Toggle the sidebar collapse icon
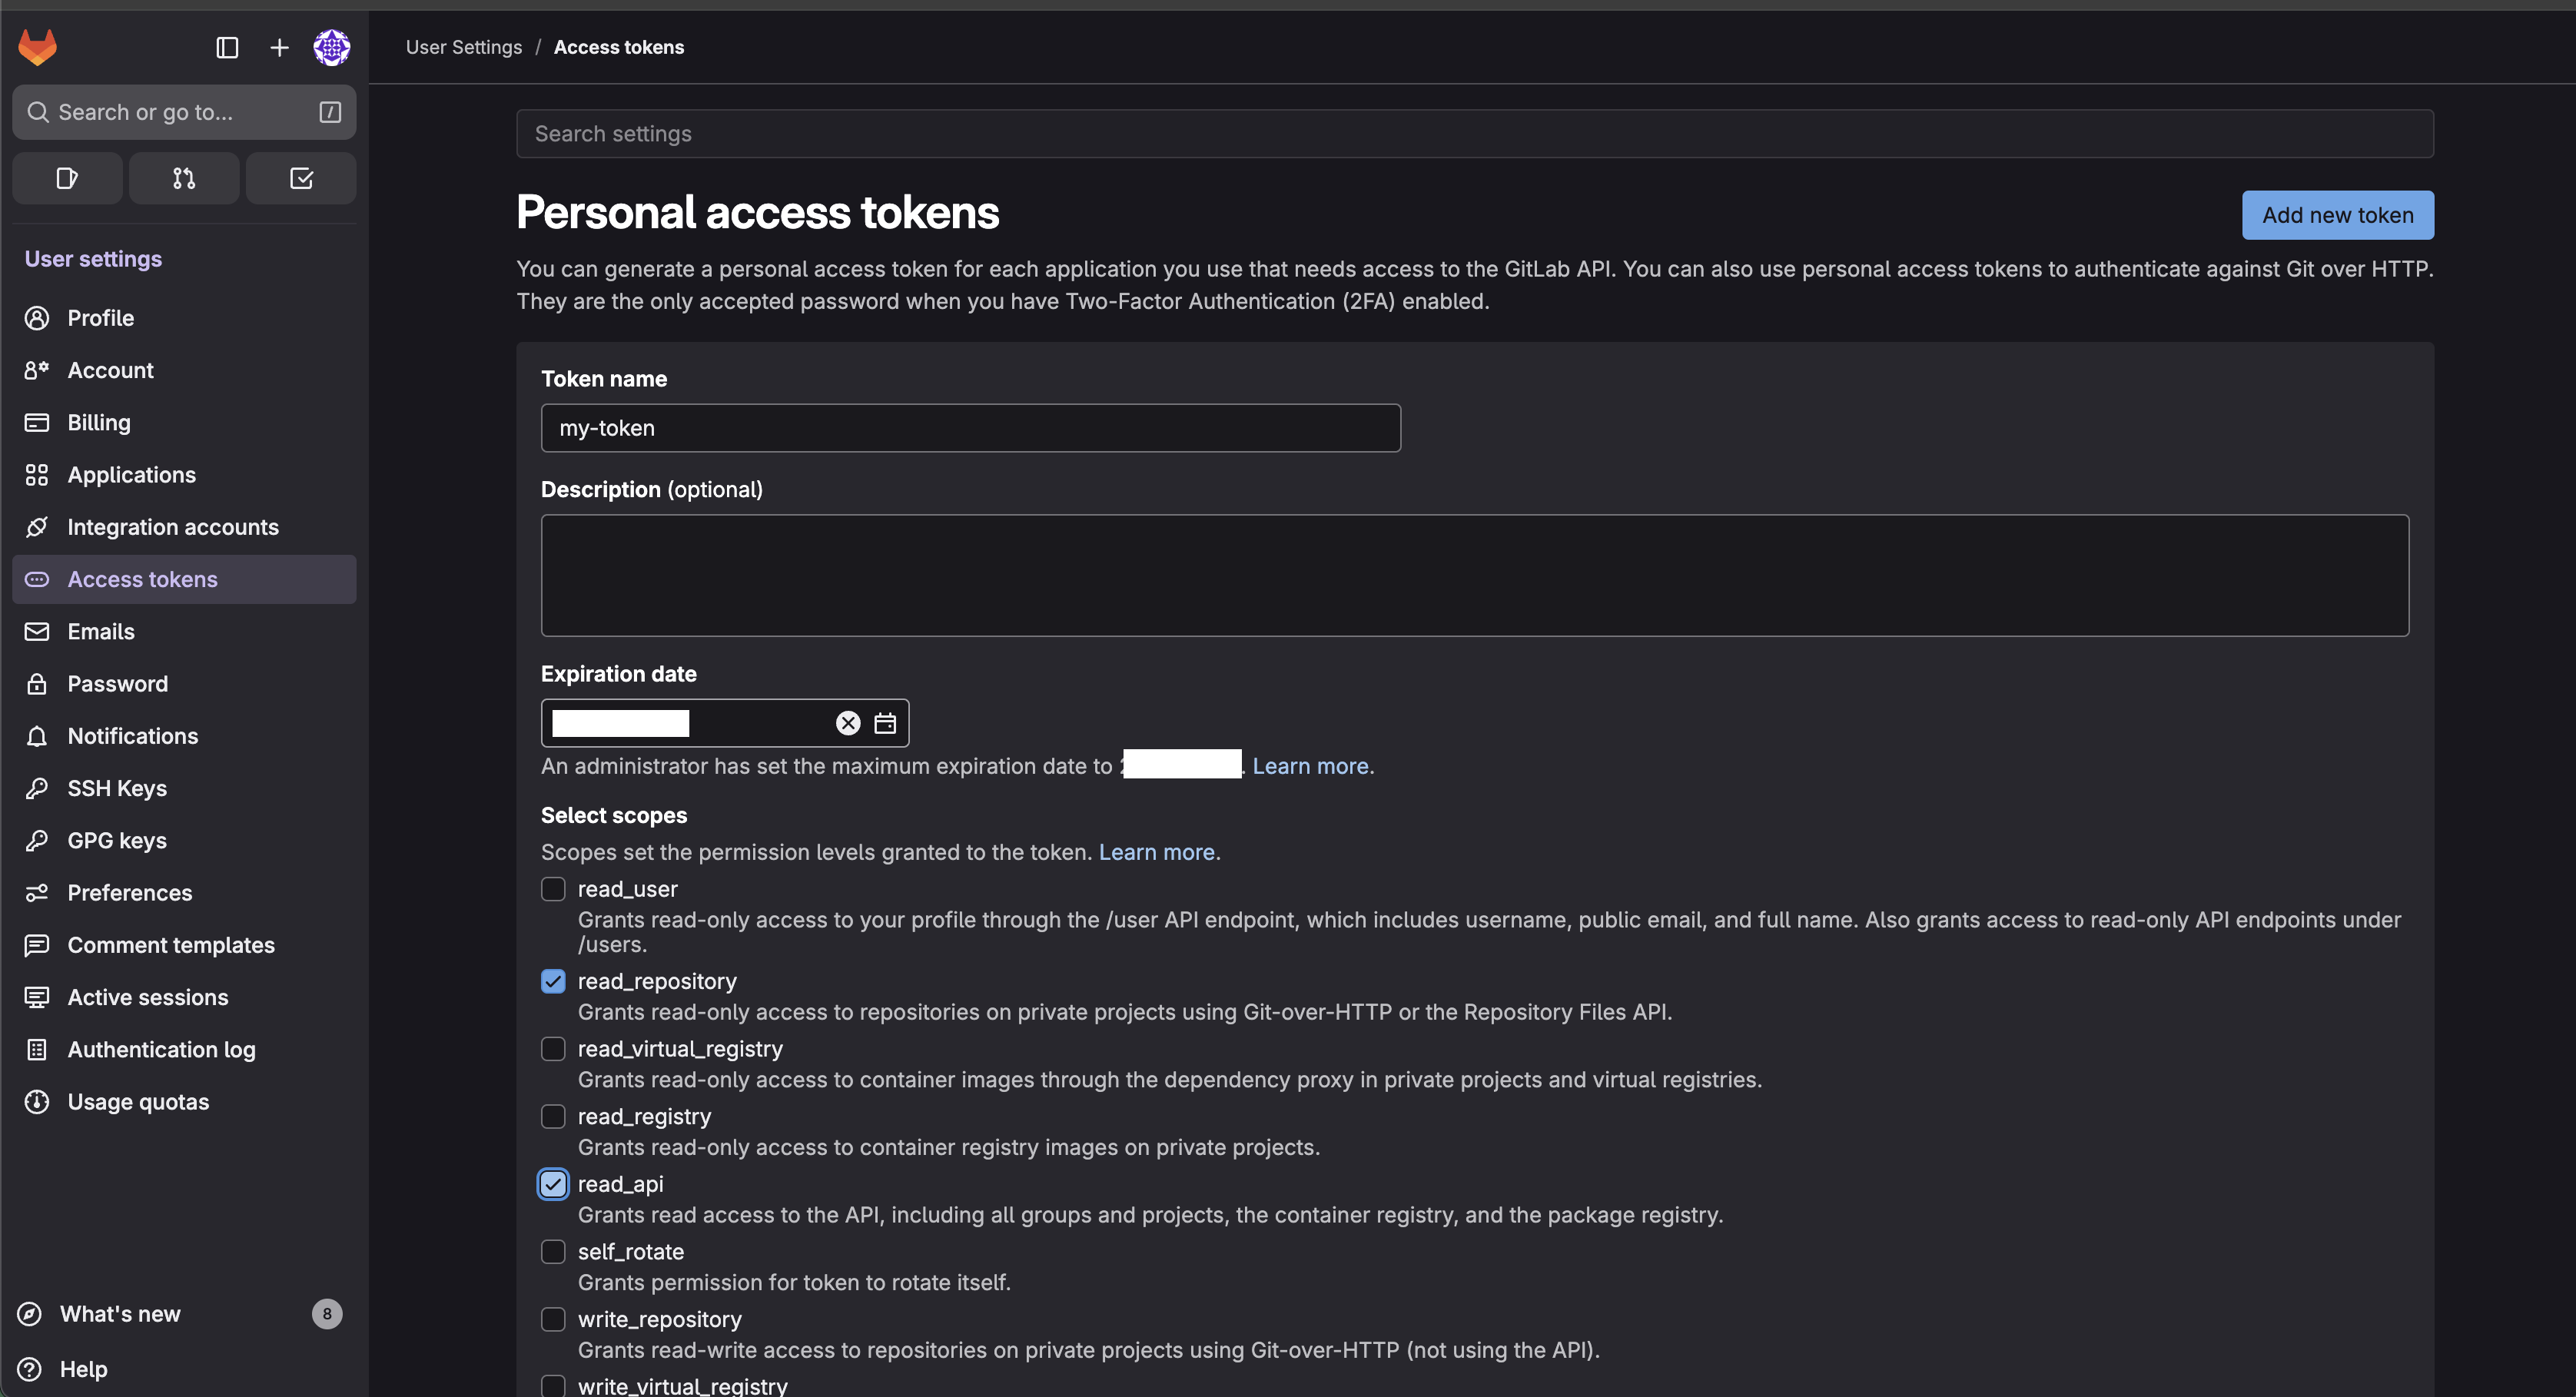This screenshot has width=2576, height=1397. 227,47
